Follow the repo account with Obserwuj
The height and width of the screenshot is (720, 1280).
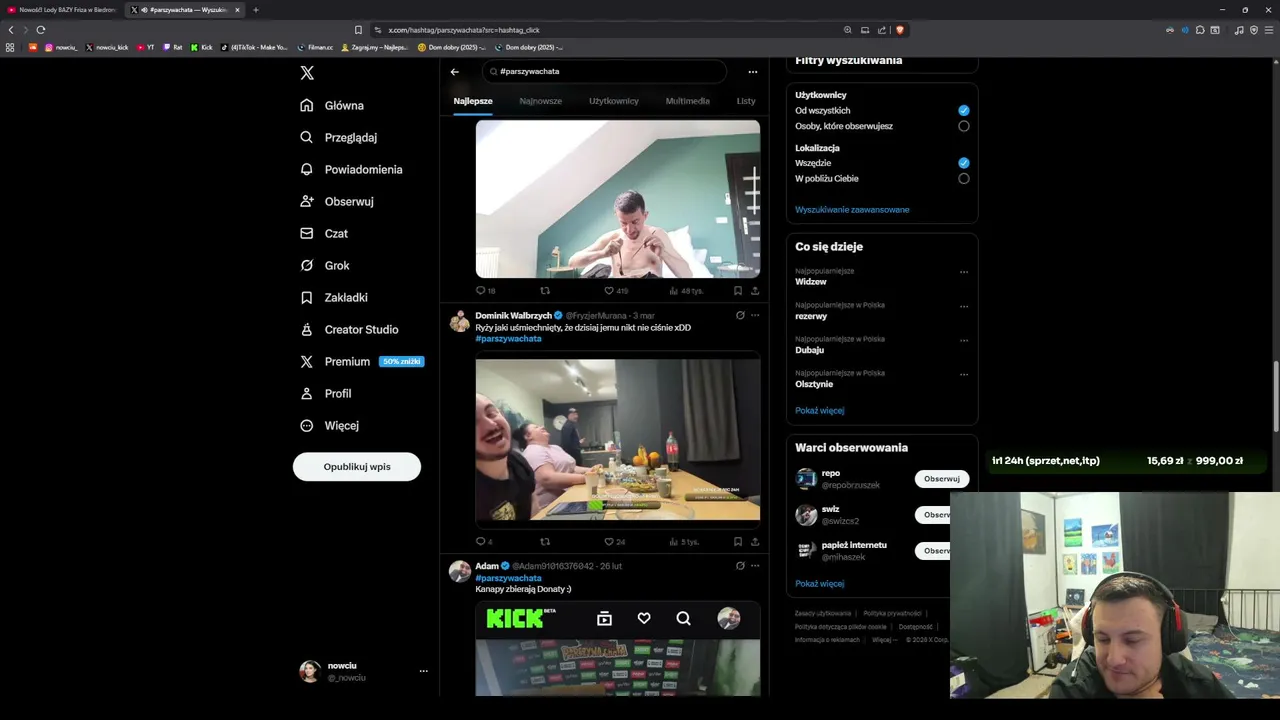point(942,479)
